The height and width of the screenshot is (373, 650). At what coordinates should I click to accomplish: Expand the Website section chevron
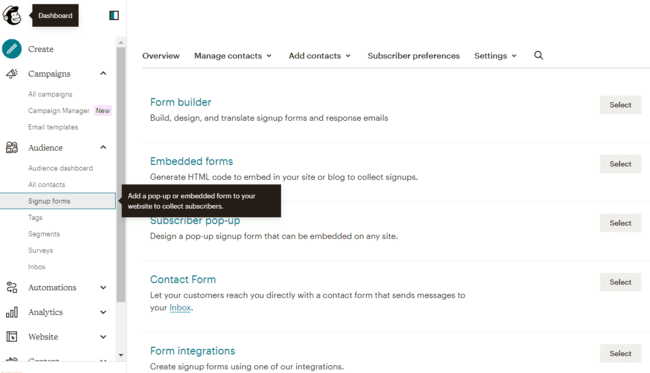(103, 337)
